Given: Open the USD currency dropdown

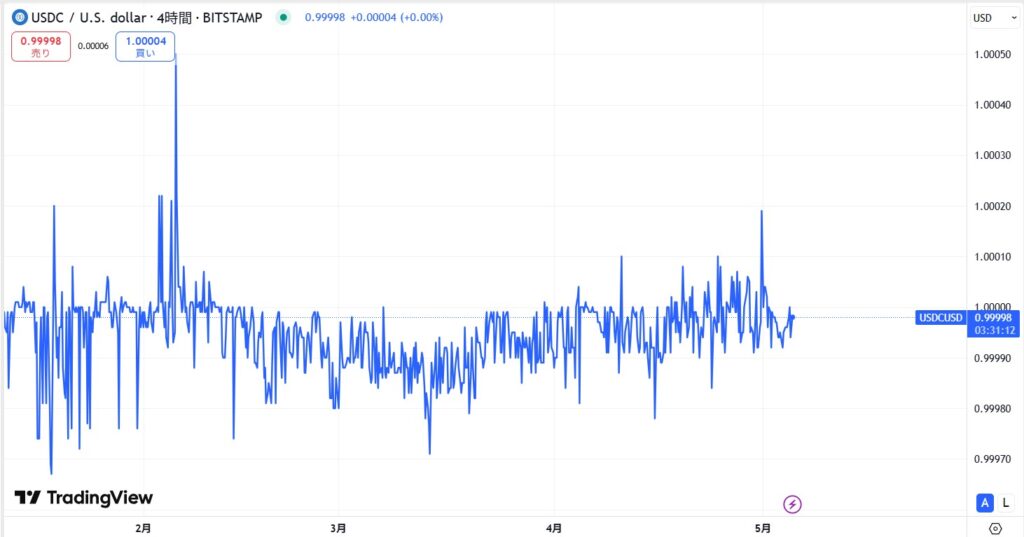Looking at the screenshot, I should tap(994, 18).
